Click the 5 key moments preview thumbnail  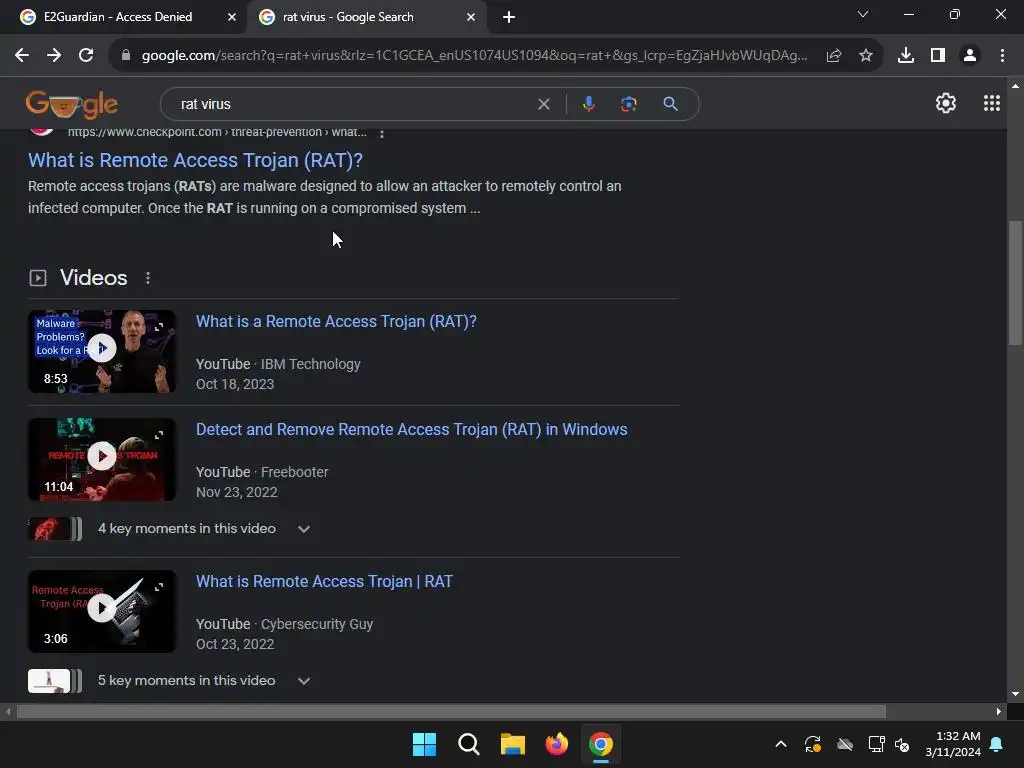(55, 681)
